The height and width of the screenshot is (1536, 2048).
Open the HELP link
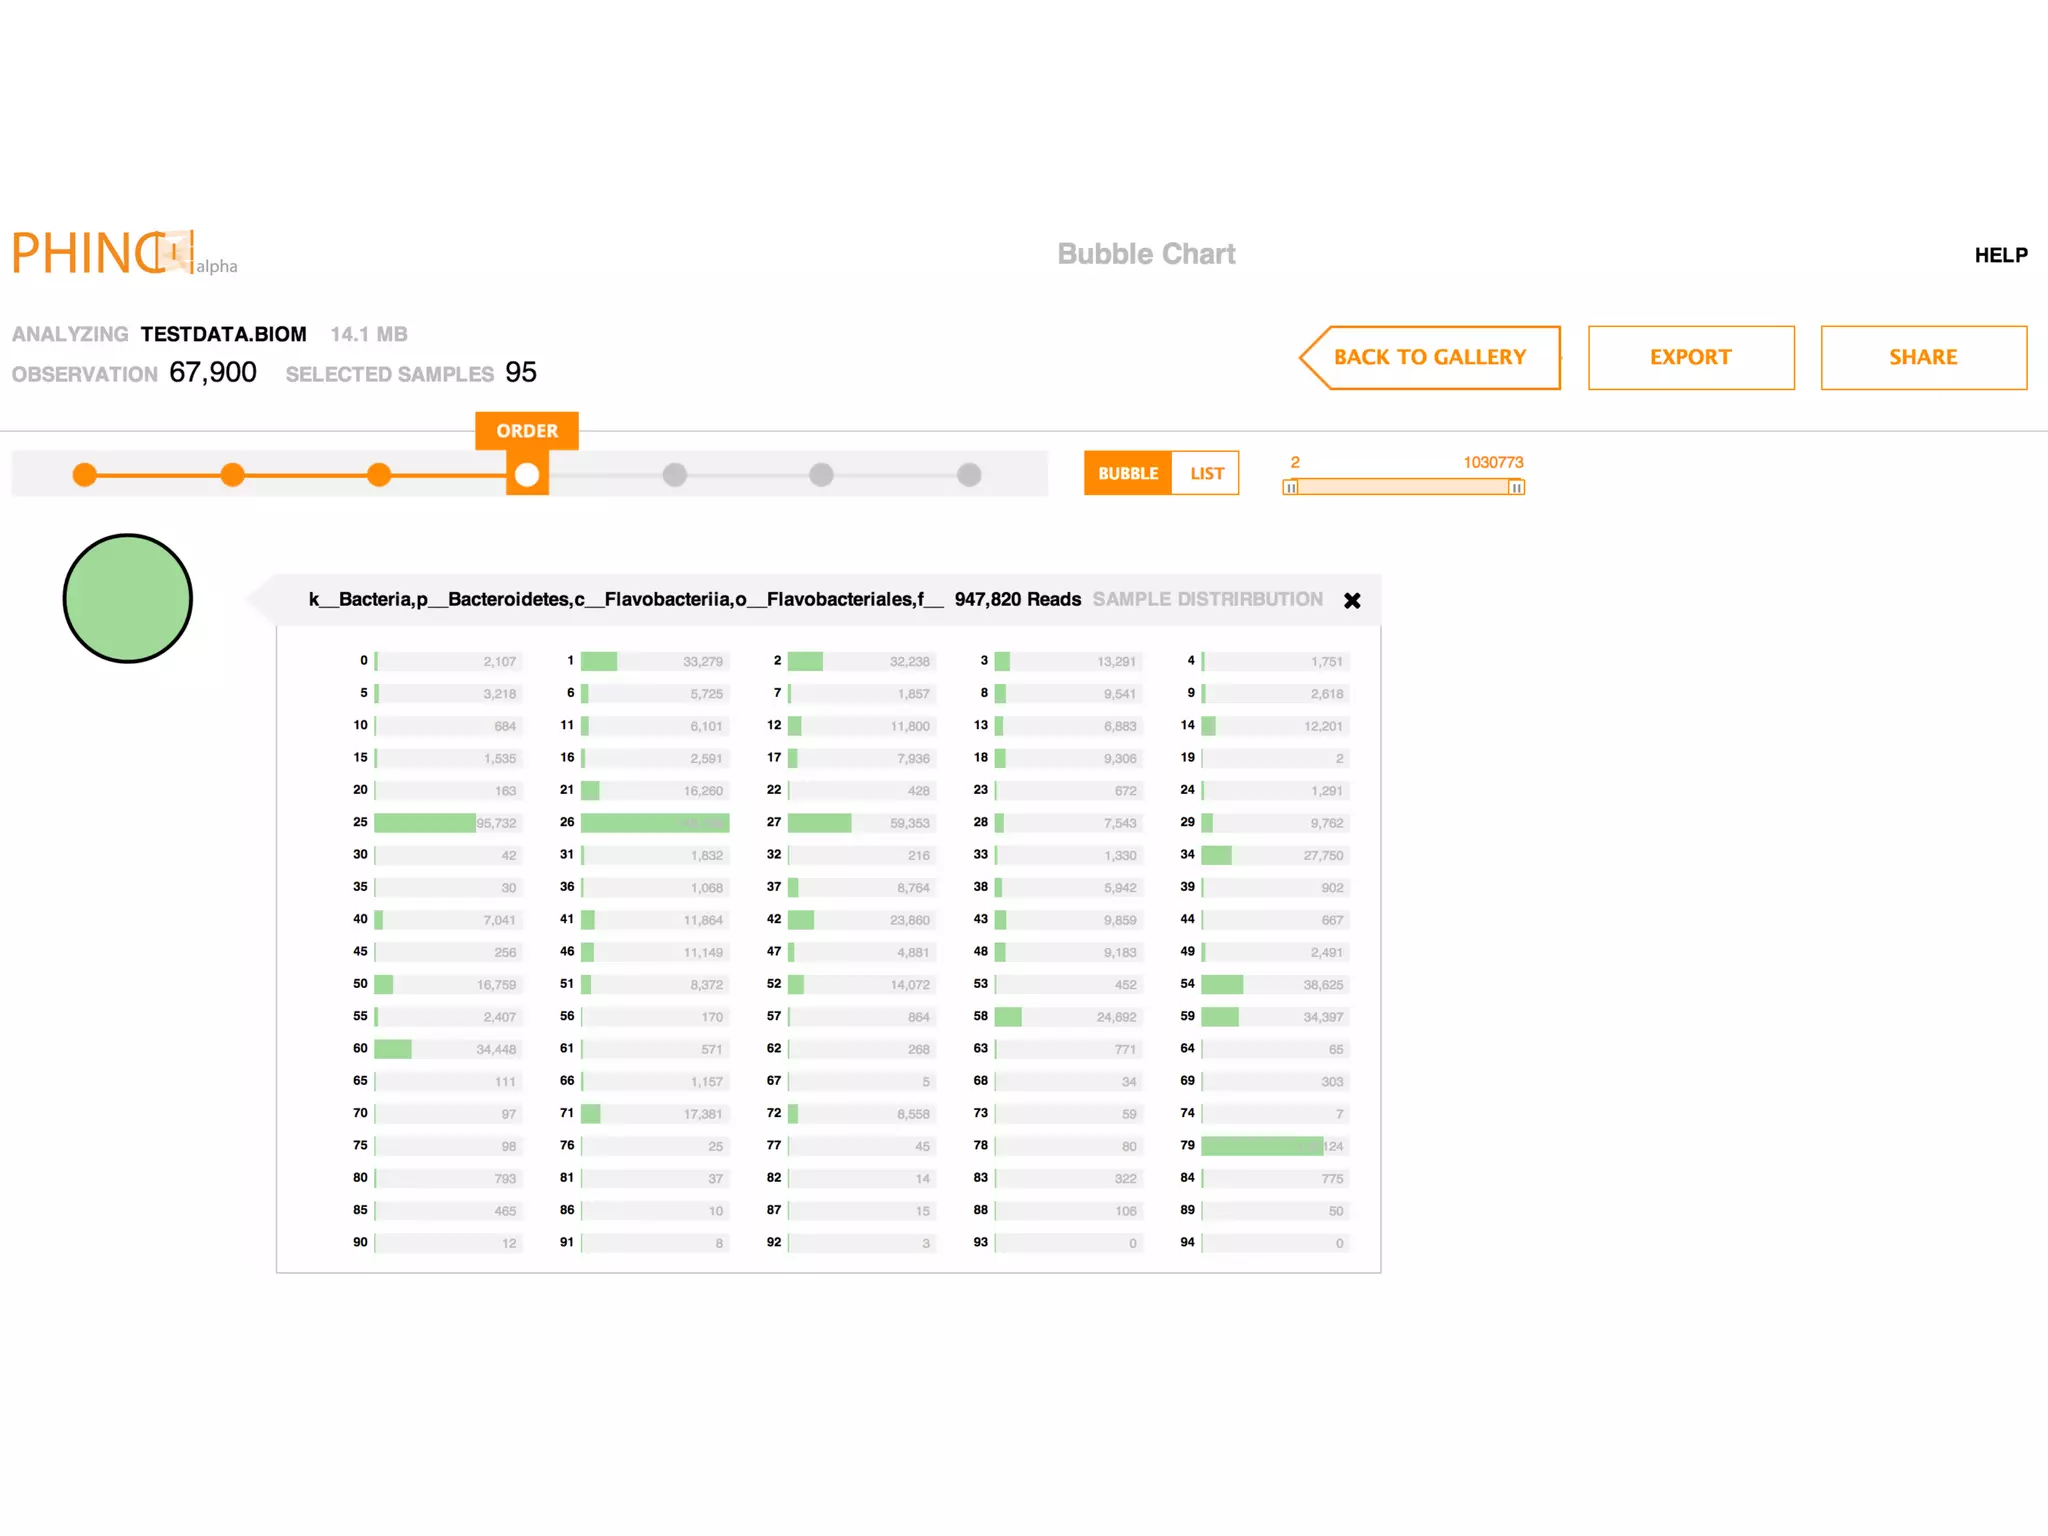pyautogui.click(x=2000, y=256)
